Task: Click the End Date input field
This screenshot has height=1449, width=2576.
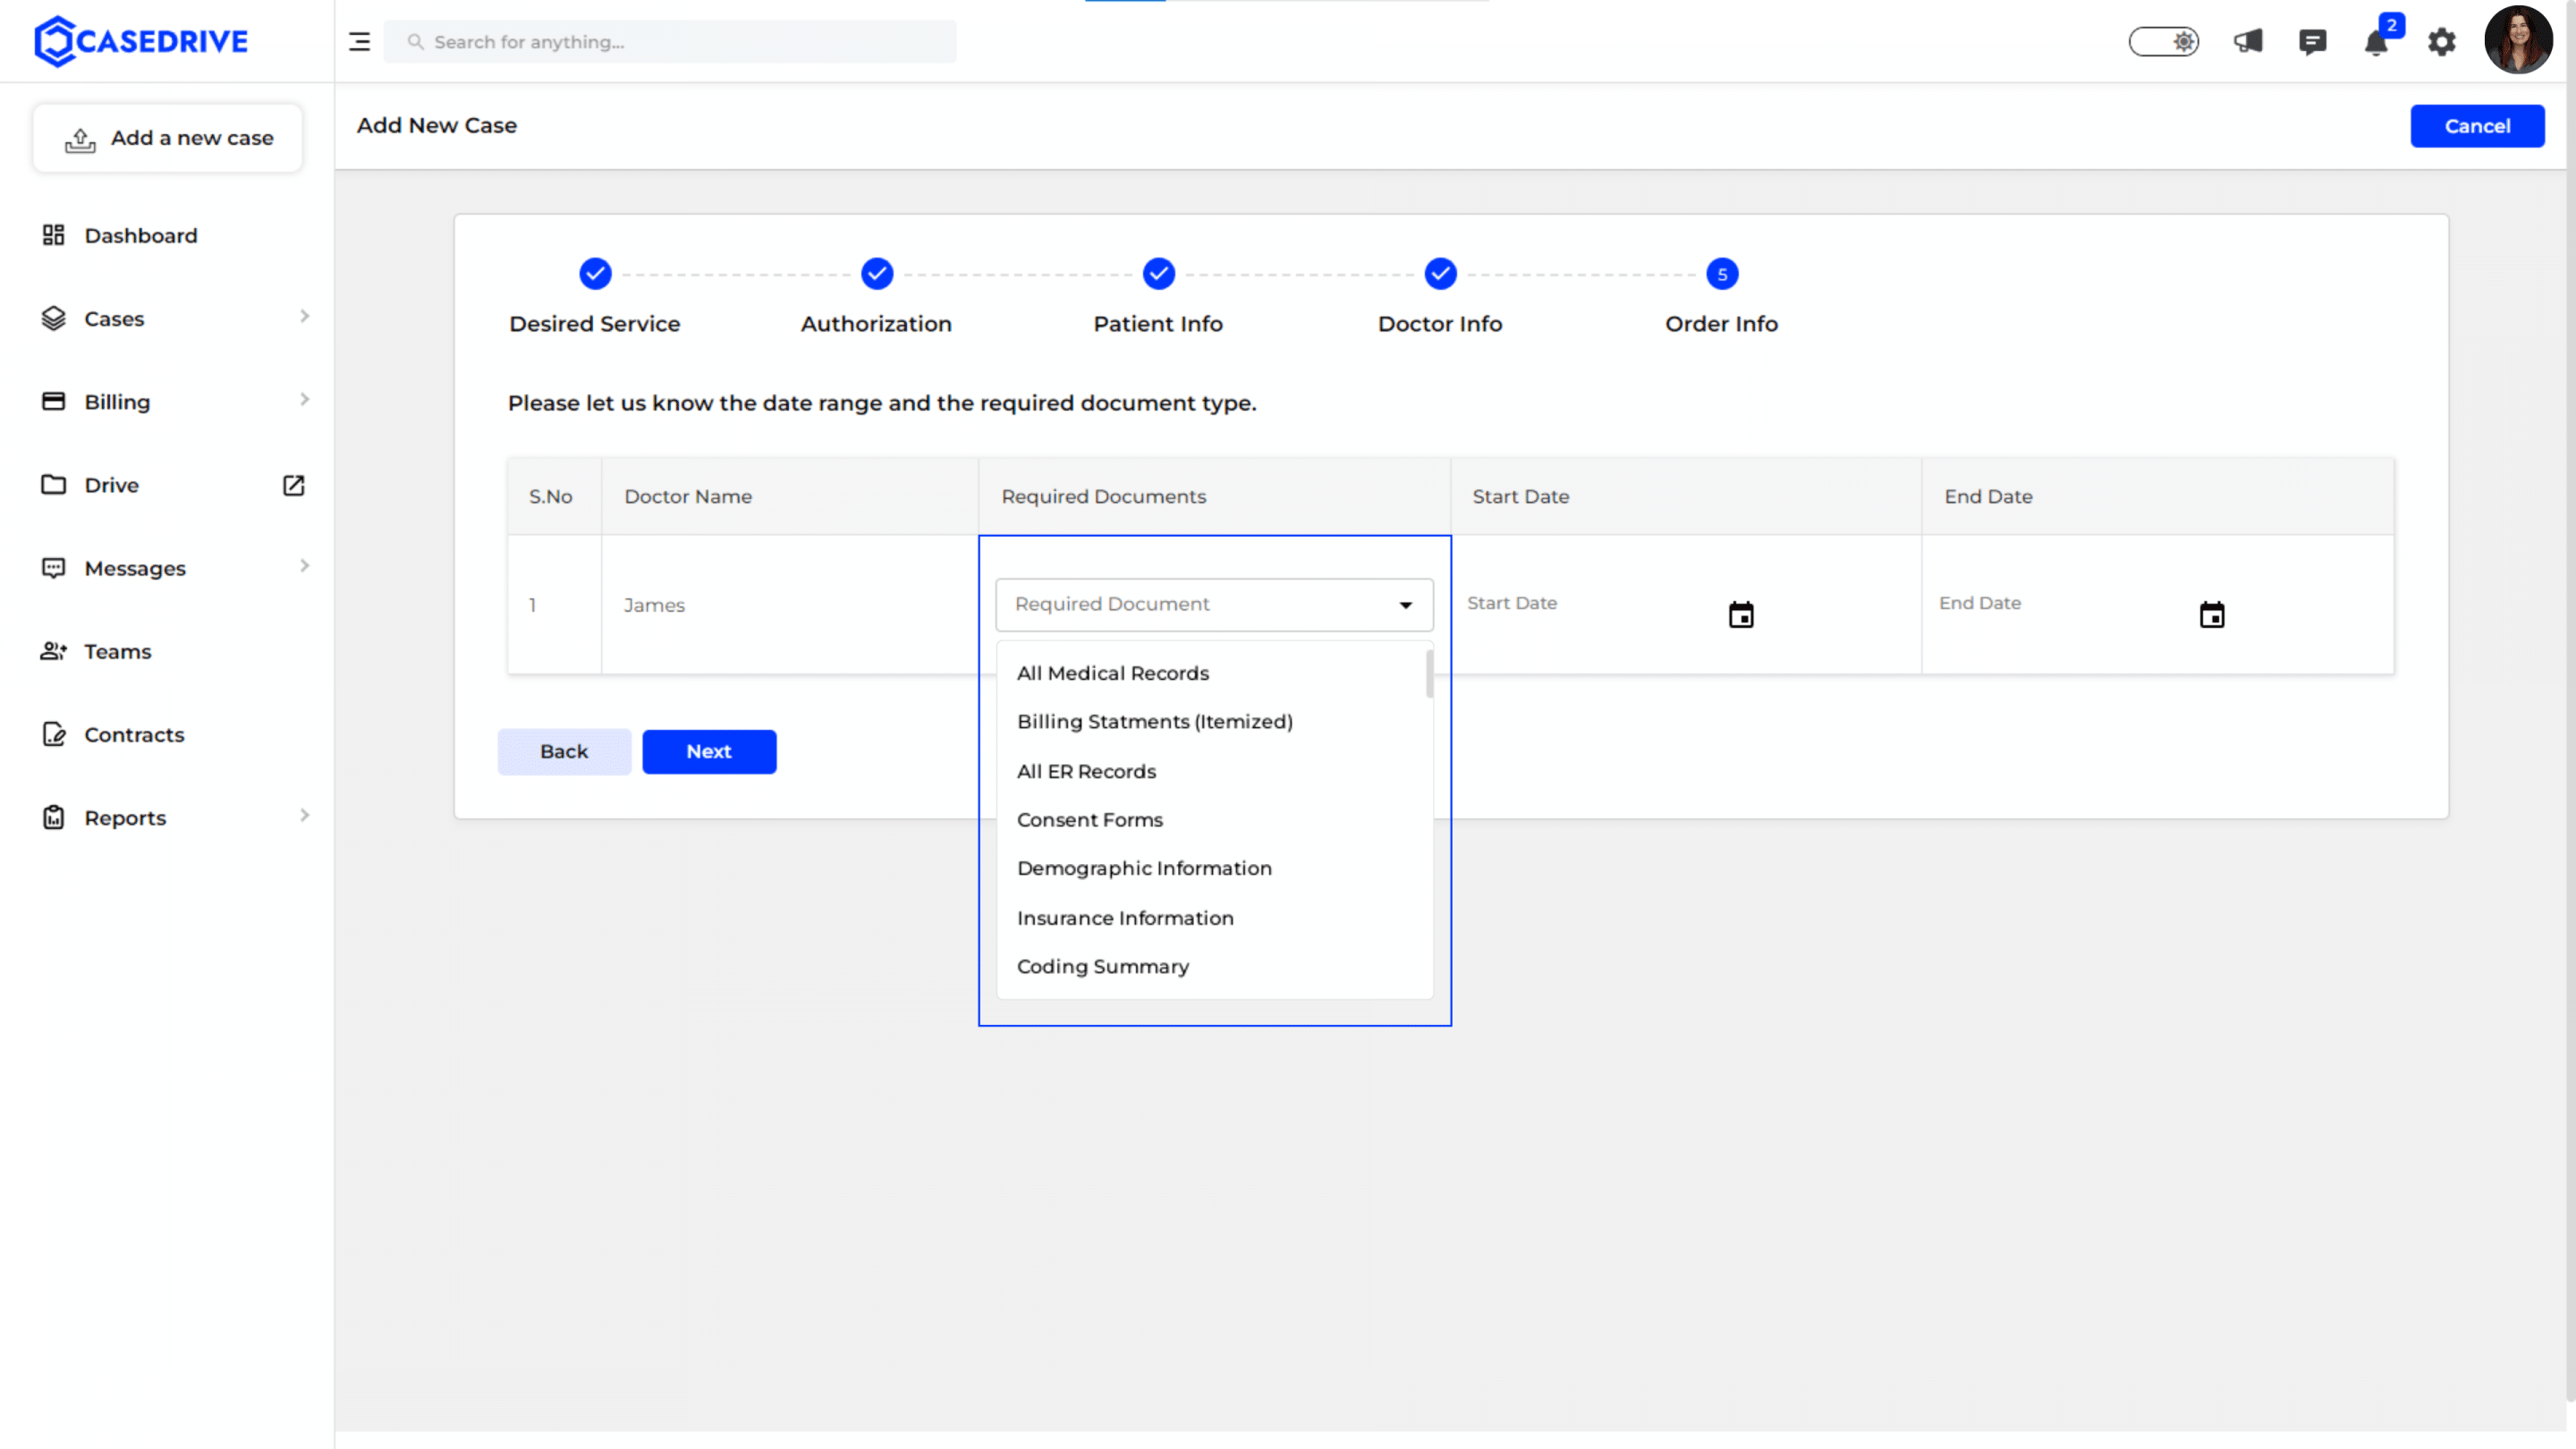Action: click(x=2062, y=603)
